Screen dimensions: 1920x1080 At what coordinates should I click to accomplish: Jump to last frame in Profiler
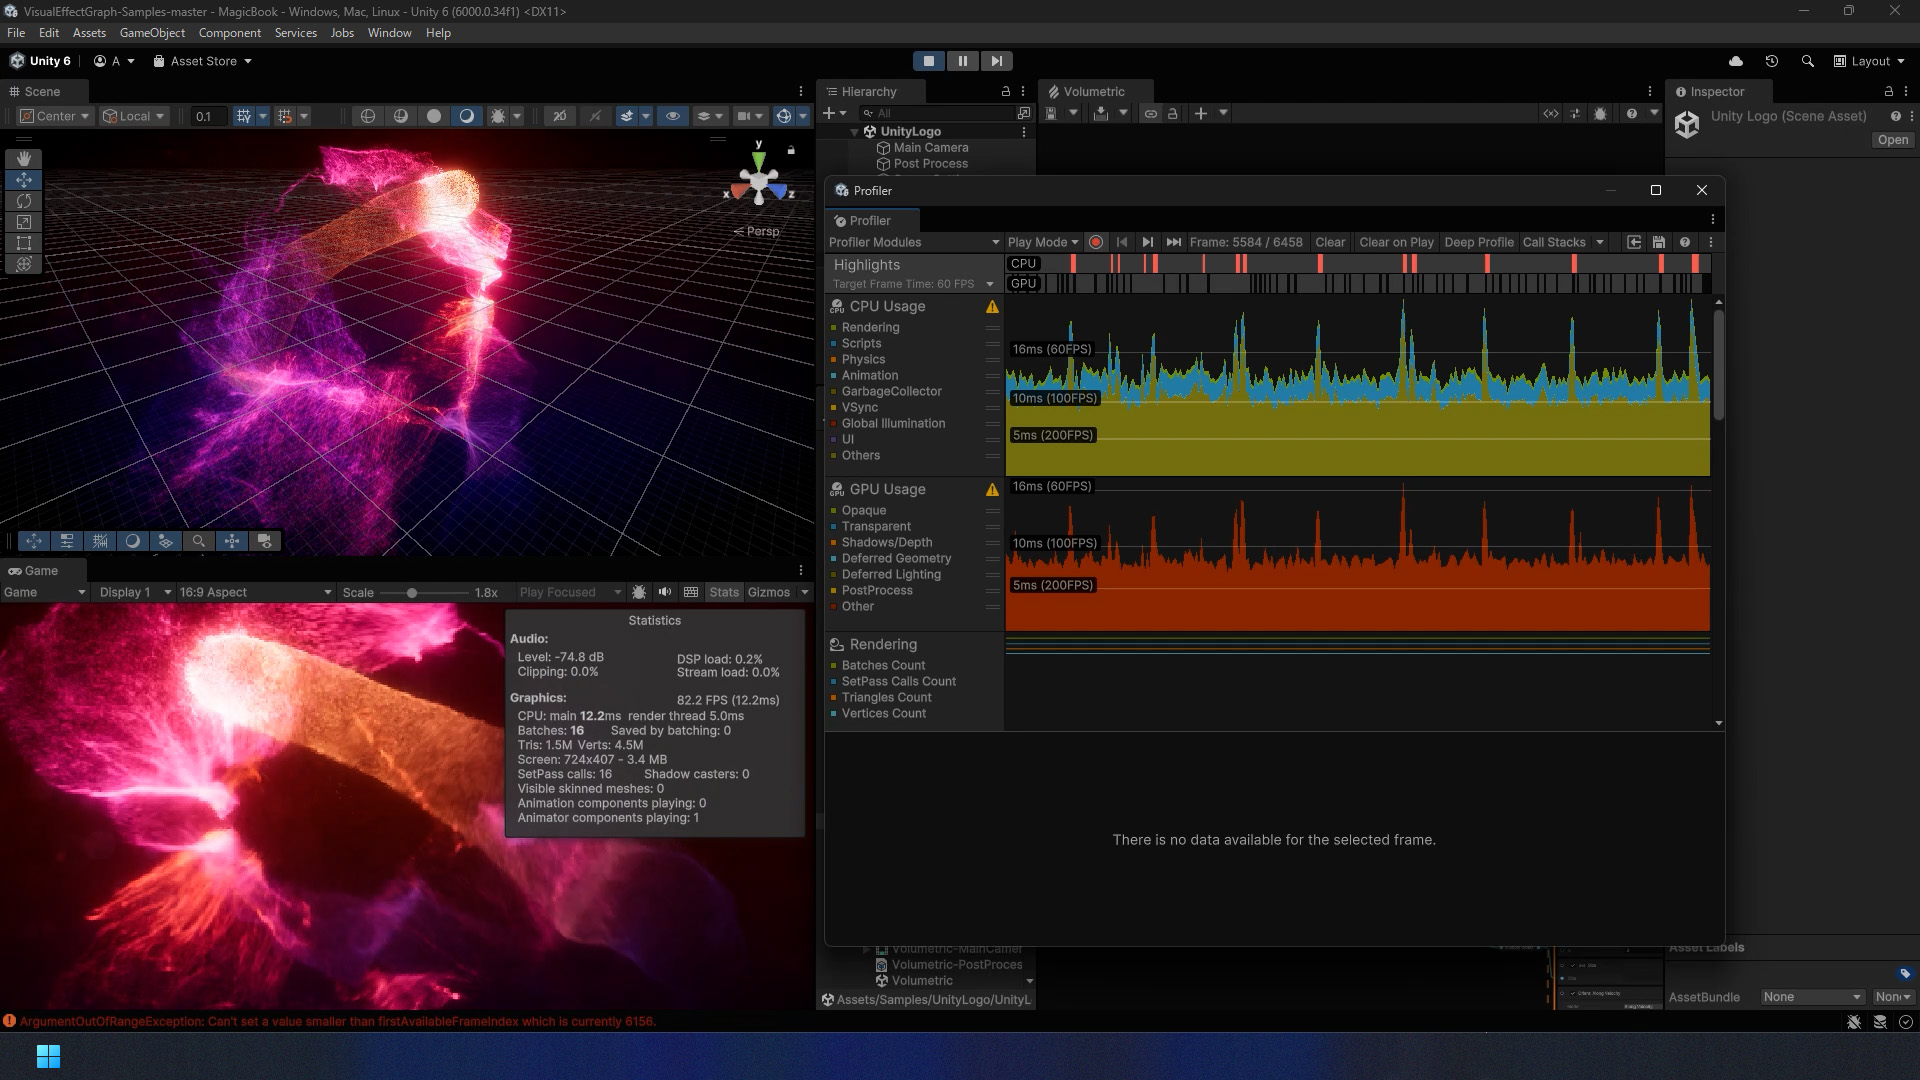tap(1174, 242)
